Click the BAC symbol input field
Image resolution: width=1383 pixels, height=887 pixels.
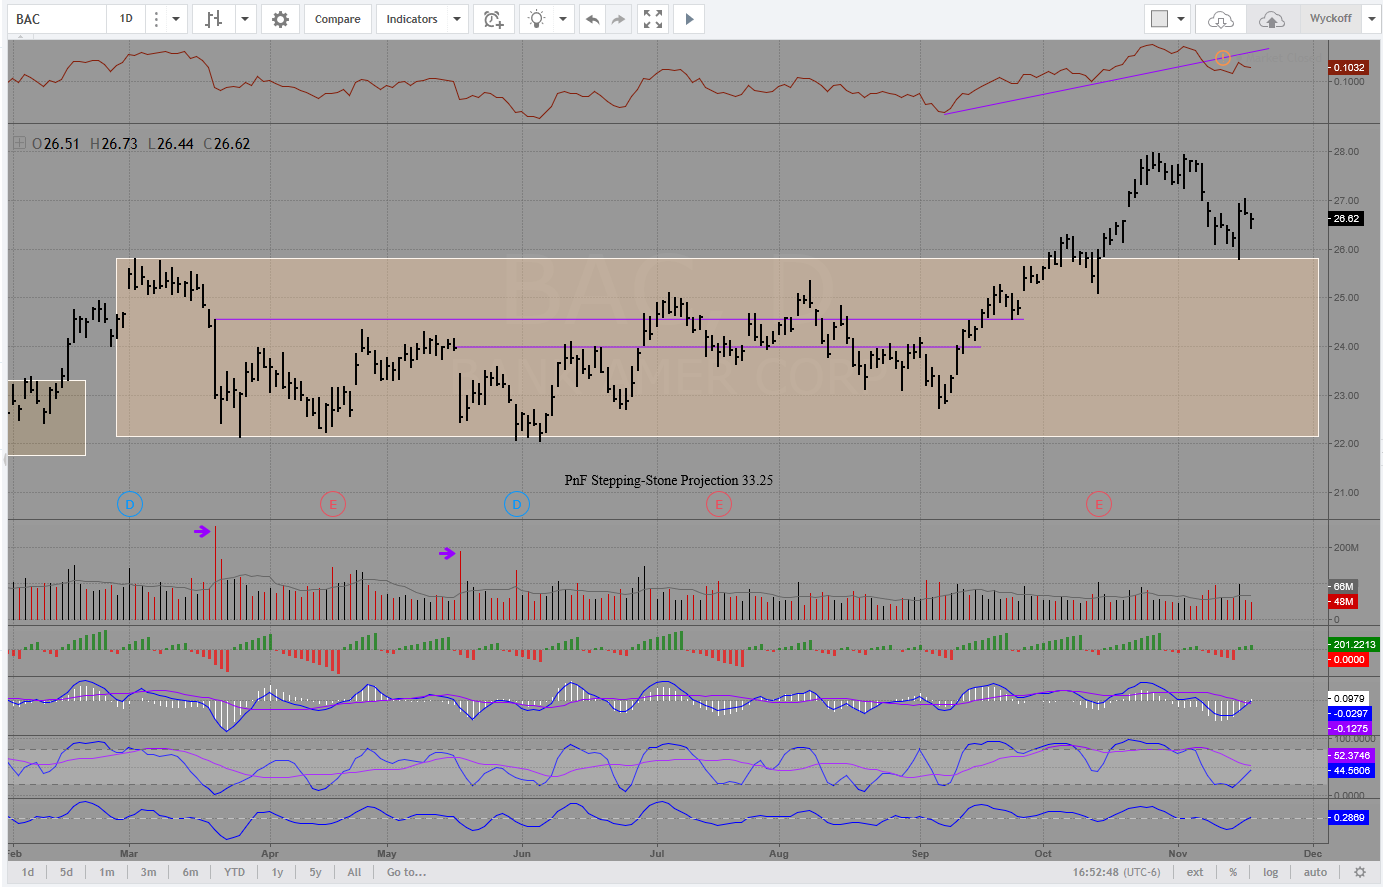coord(57,19)
